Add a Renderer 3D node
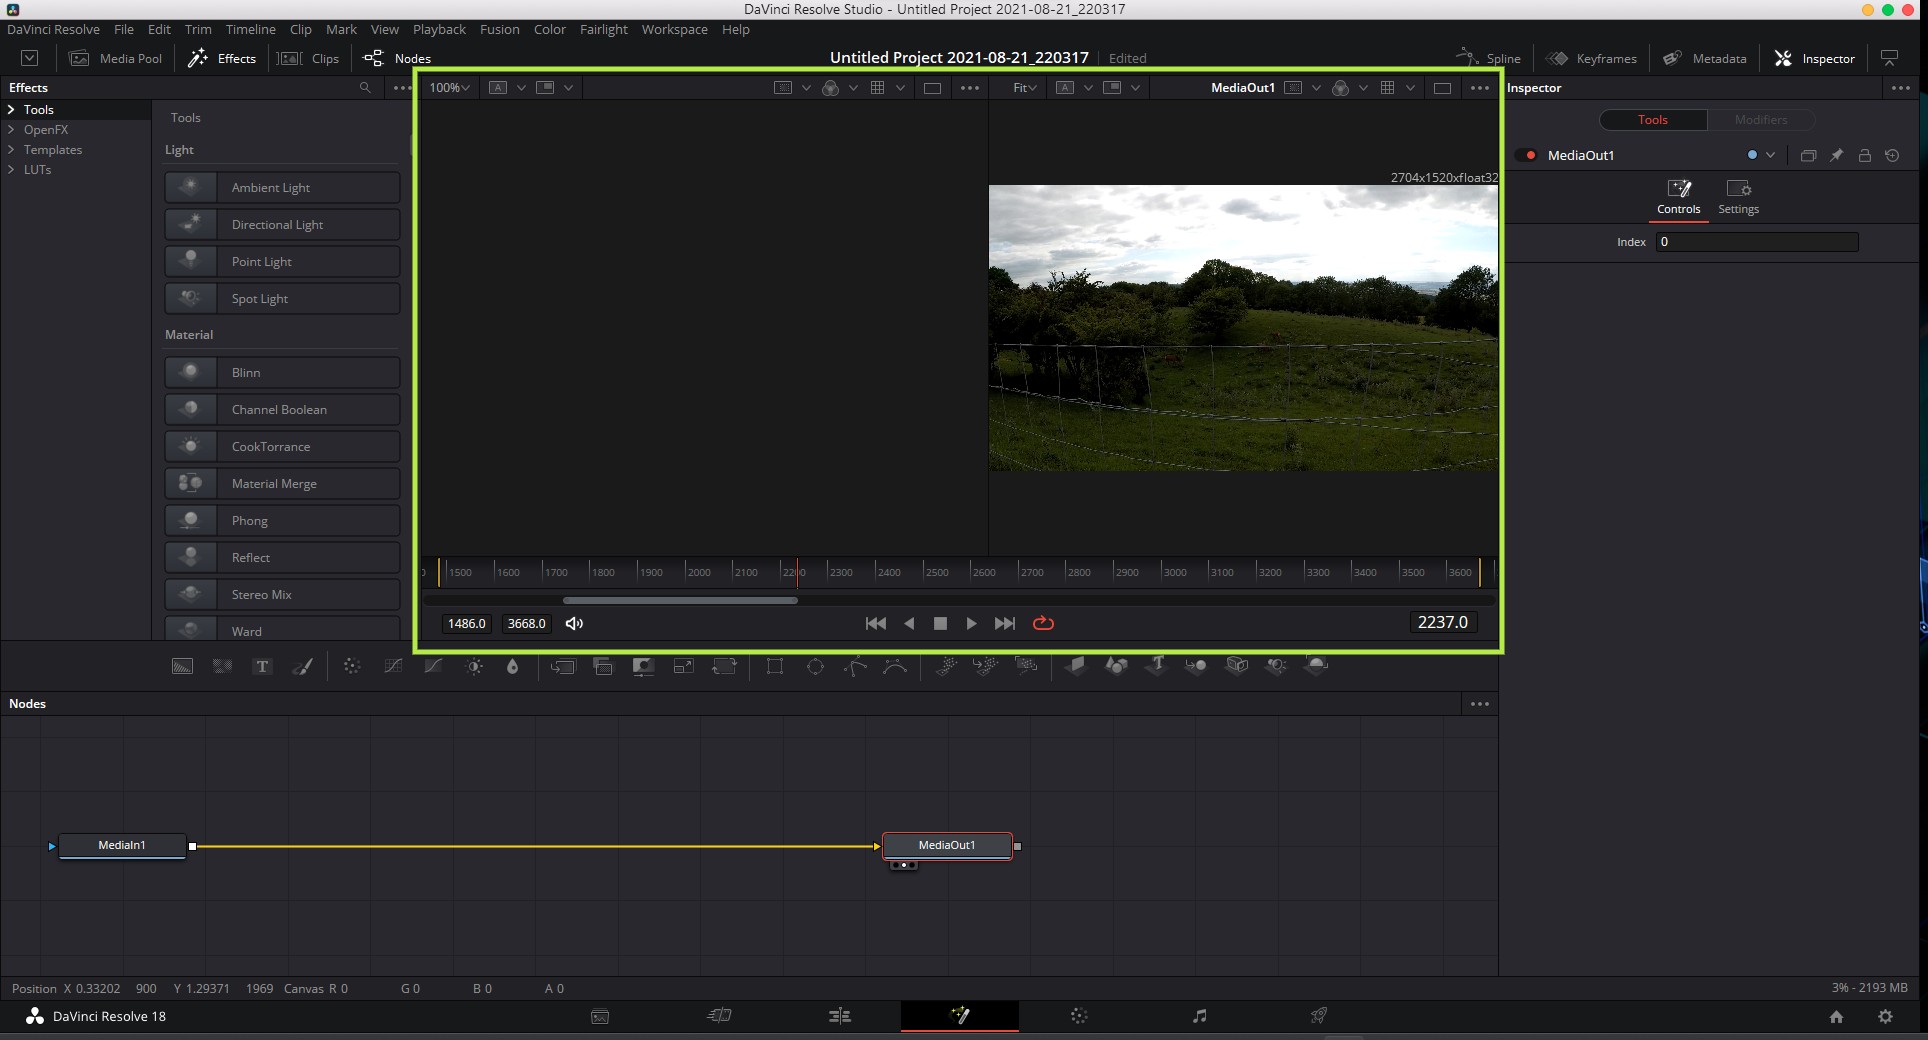Screen dimensions: 1928x1040 tap(1317, 666)
